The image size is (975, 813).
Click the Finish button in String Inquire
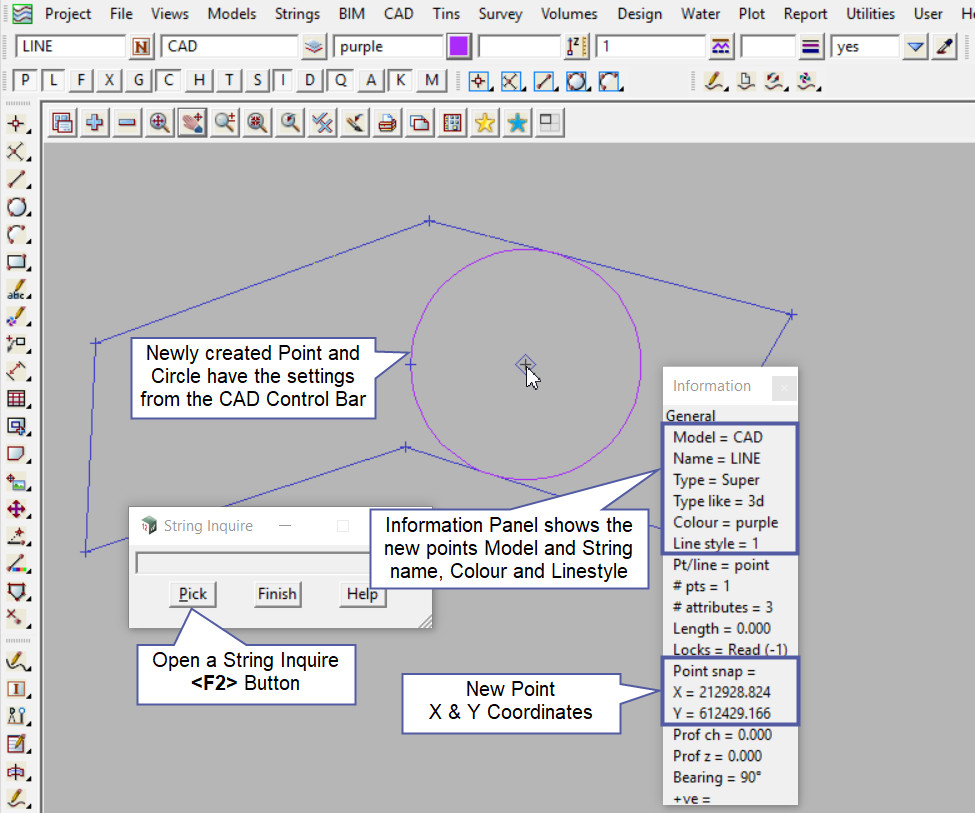pyautogui.click(x=277, y=594)
